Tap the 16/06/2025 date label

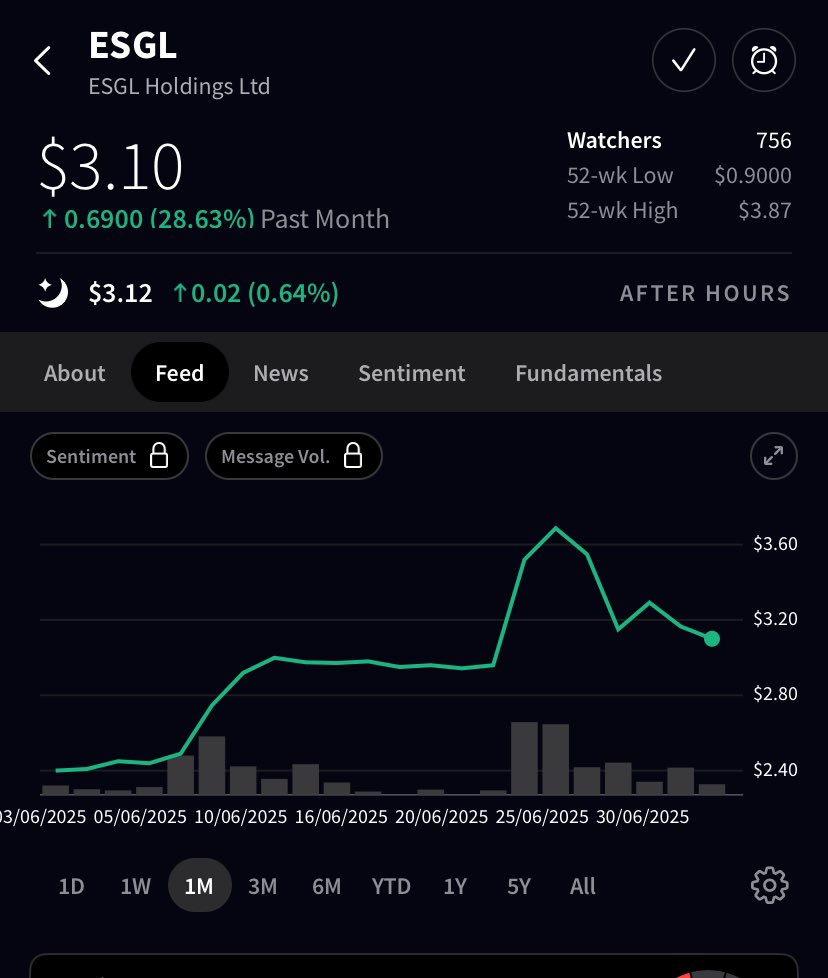[341, 816]
